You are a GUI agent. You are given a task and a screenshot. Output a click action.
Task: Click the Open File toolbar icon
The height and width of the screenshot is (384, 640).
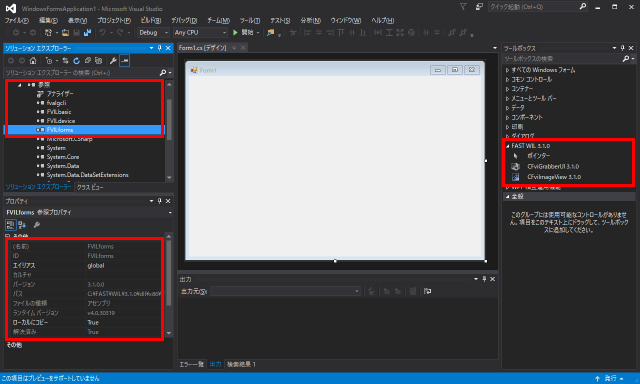(65, 33)
